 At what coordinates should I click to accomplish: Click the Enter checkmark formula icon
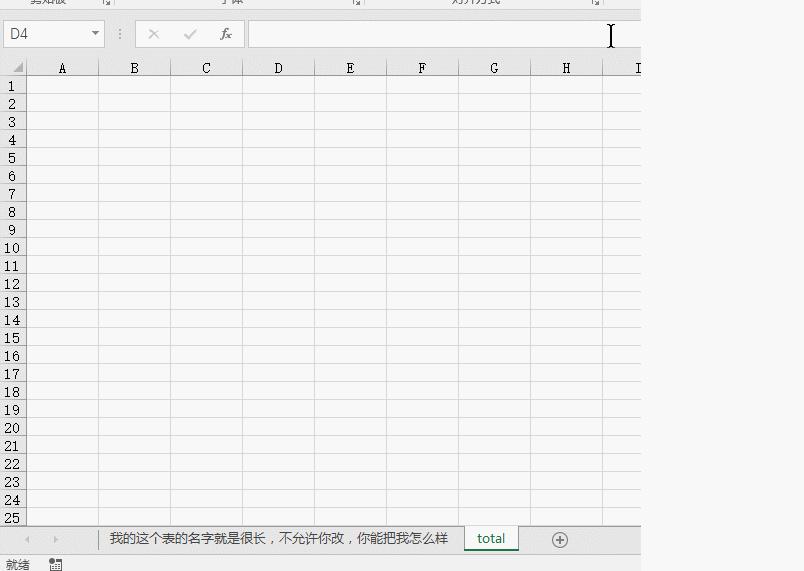(x=190, y=34)
